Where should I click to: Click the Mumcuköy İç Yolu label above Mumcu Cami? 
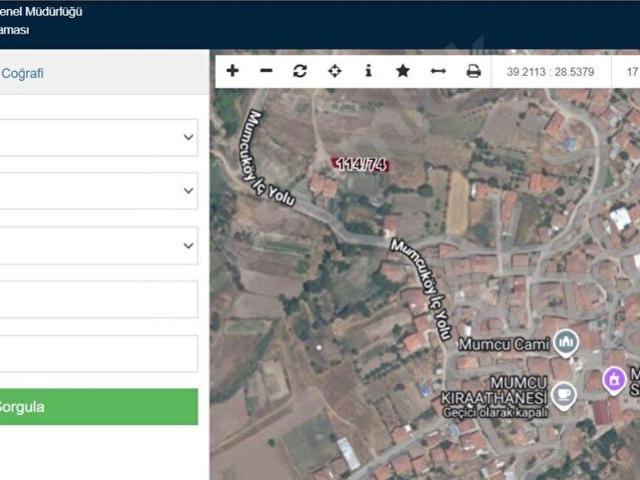tap(422, 289)
